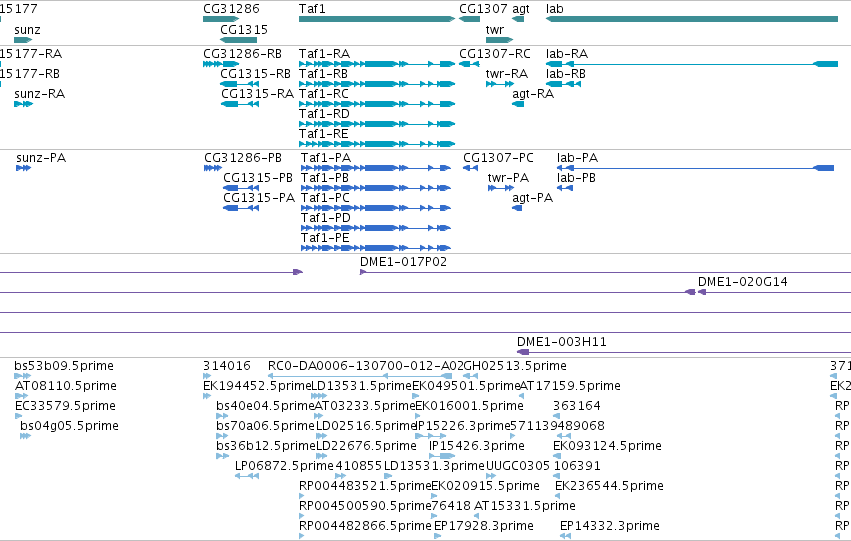Select the DME1-003H11 clone end arrow

click(x=523, y=352)
